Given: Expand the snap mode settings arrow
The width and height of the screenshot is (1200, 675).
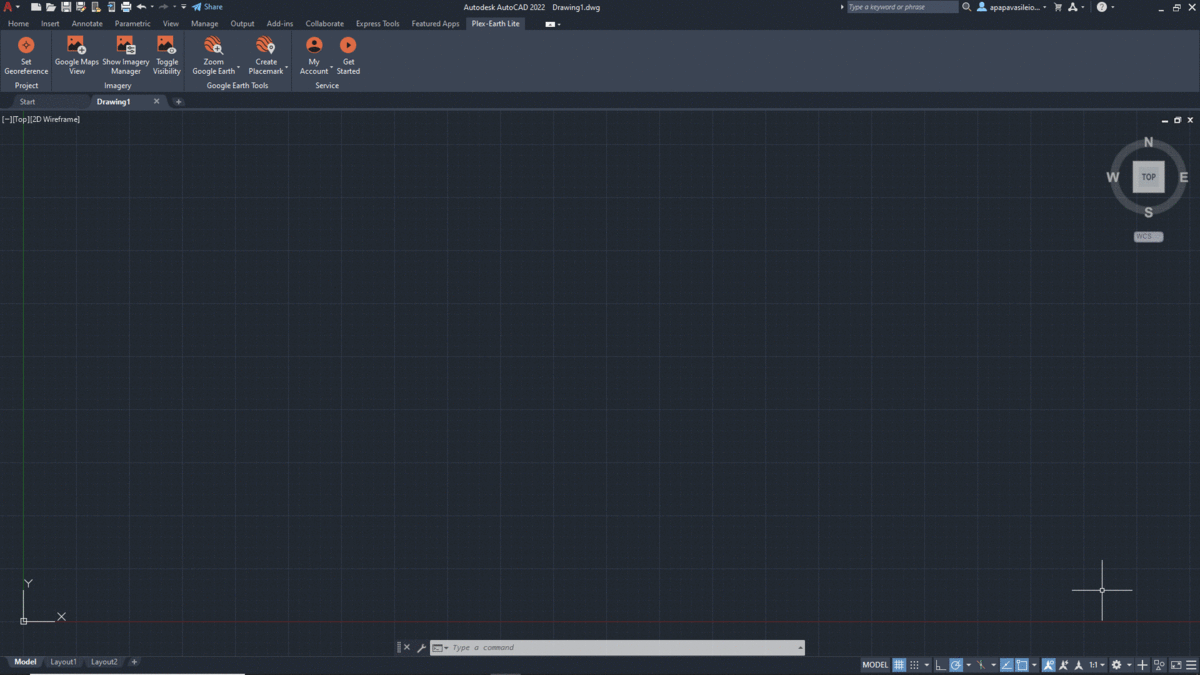Looking at the screenshot, I should [x=927, y=665].
